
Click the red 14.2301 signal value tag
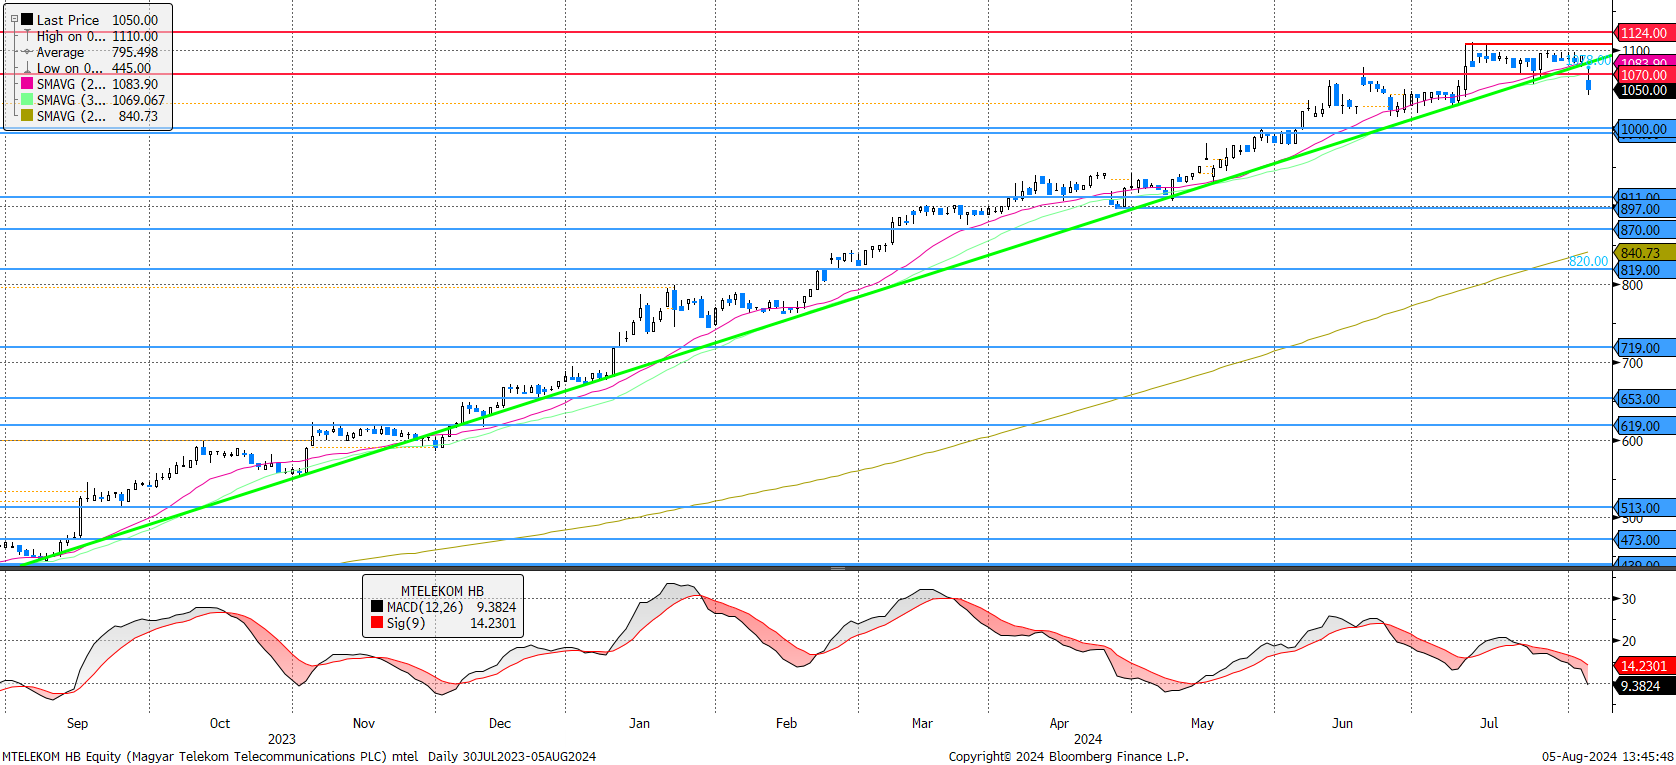[x=1645, y=666]
